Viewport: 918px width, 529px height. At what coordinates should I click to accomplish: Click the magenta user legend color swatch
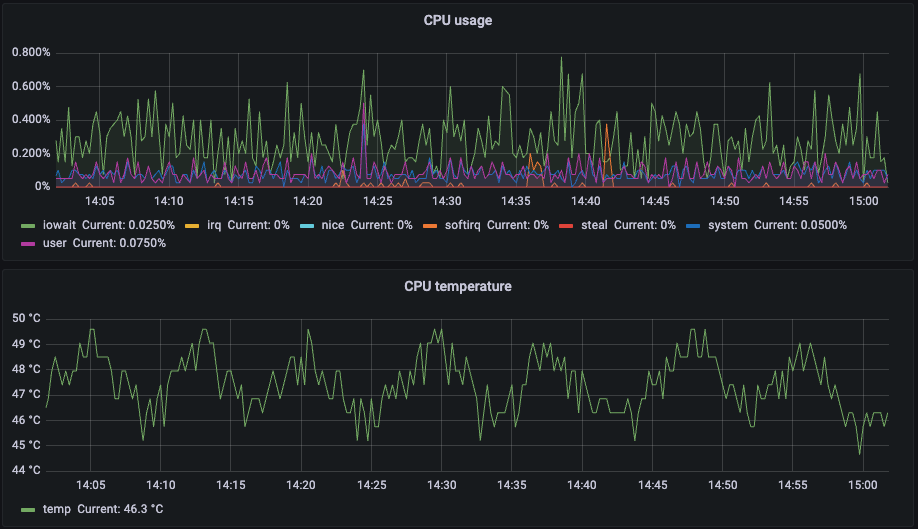(x=27, y=243)
